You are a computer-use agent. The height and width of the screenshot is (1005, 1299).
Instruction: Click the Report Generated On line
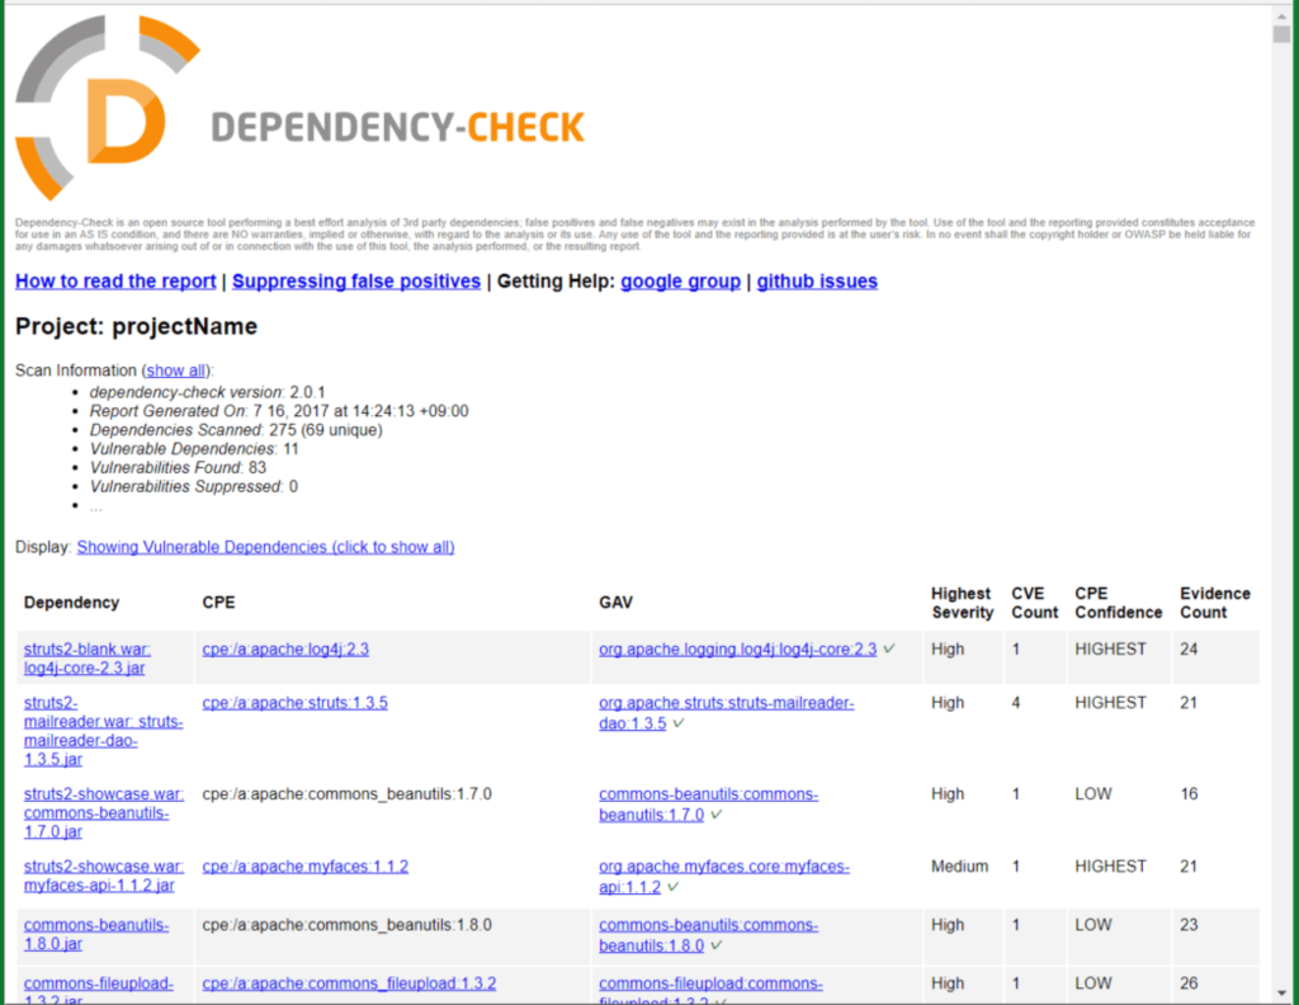pos(279,411)
